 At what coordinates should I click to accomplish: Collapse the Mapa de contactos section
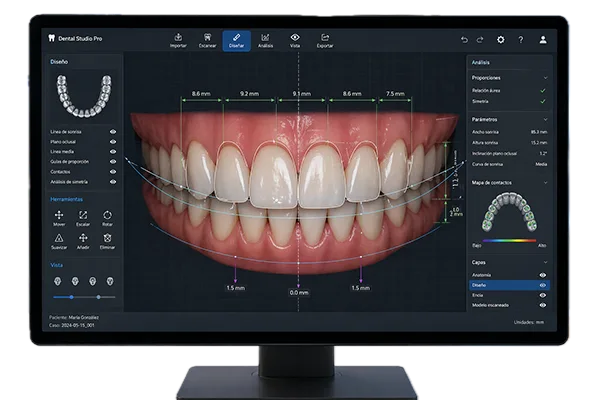[x=546, y=183]
